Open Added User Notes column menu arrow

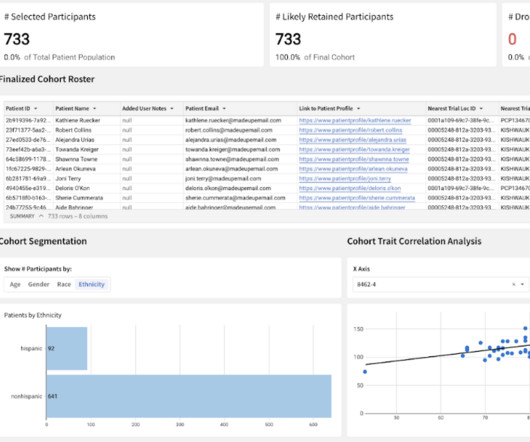(x=172, y=108)
